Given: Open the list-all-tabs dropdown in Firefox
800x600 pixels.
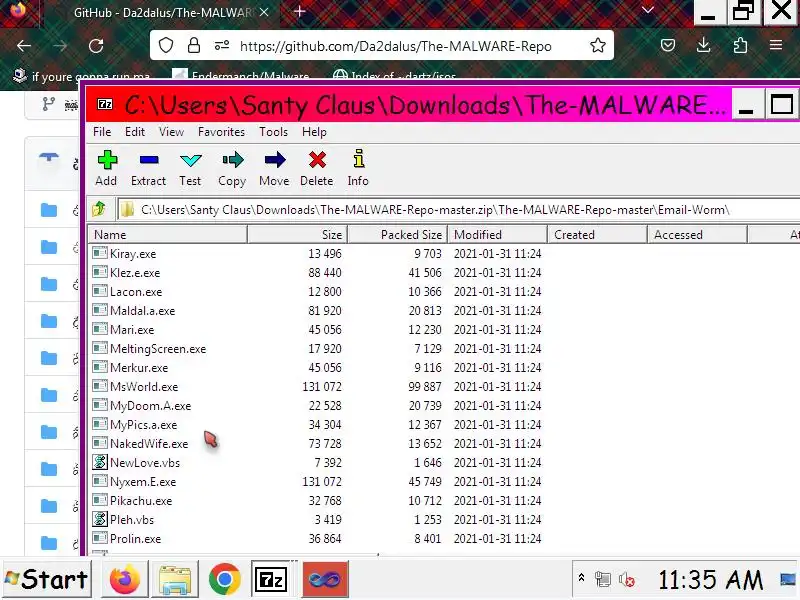Looking at the screenshot, I should pyautogui.click(x=647, y=10).
